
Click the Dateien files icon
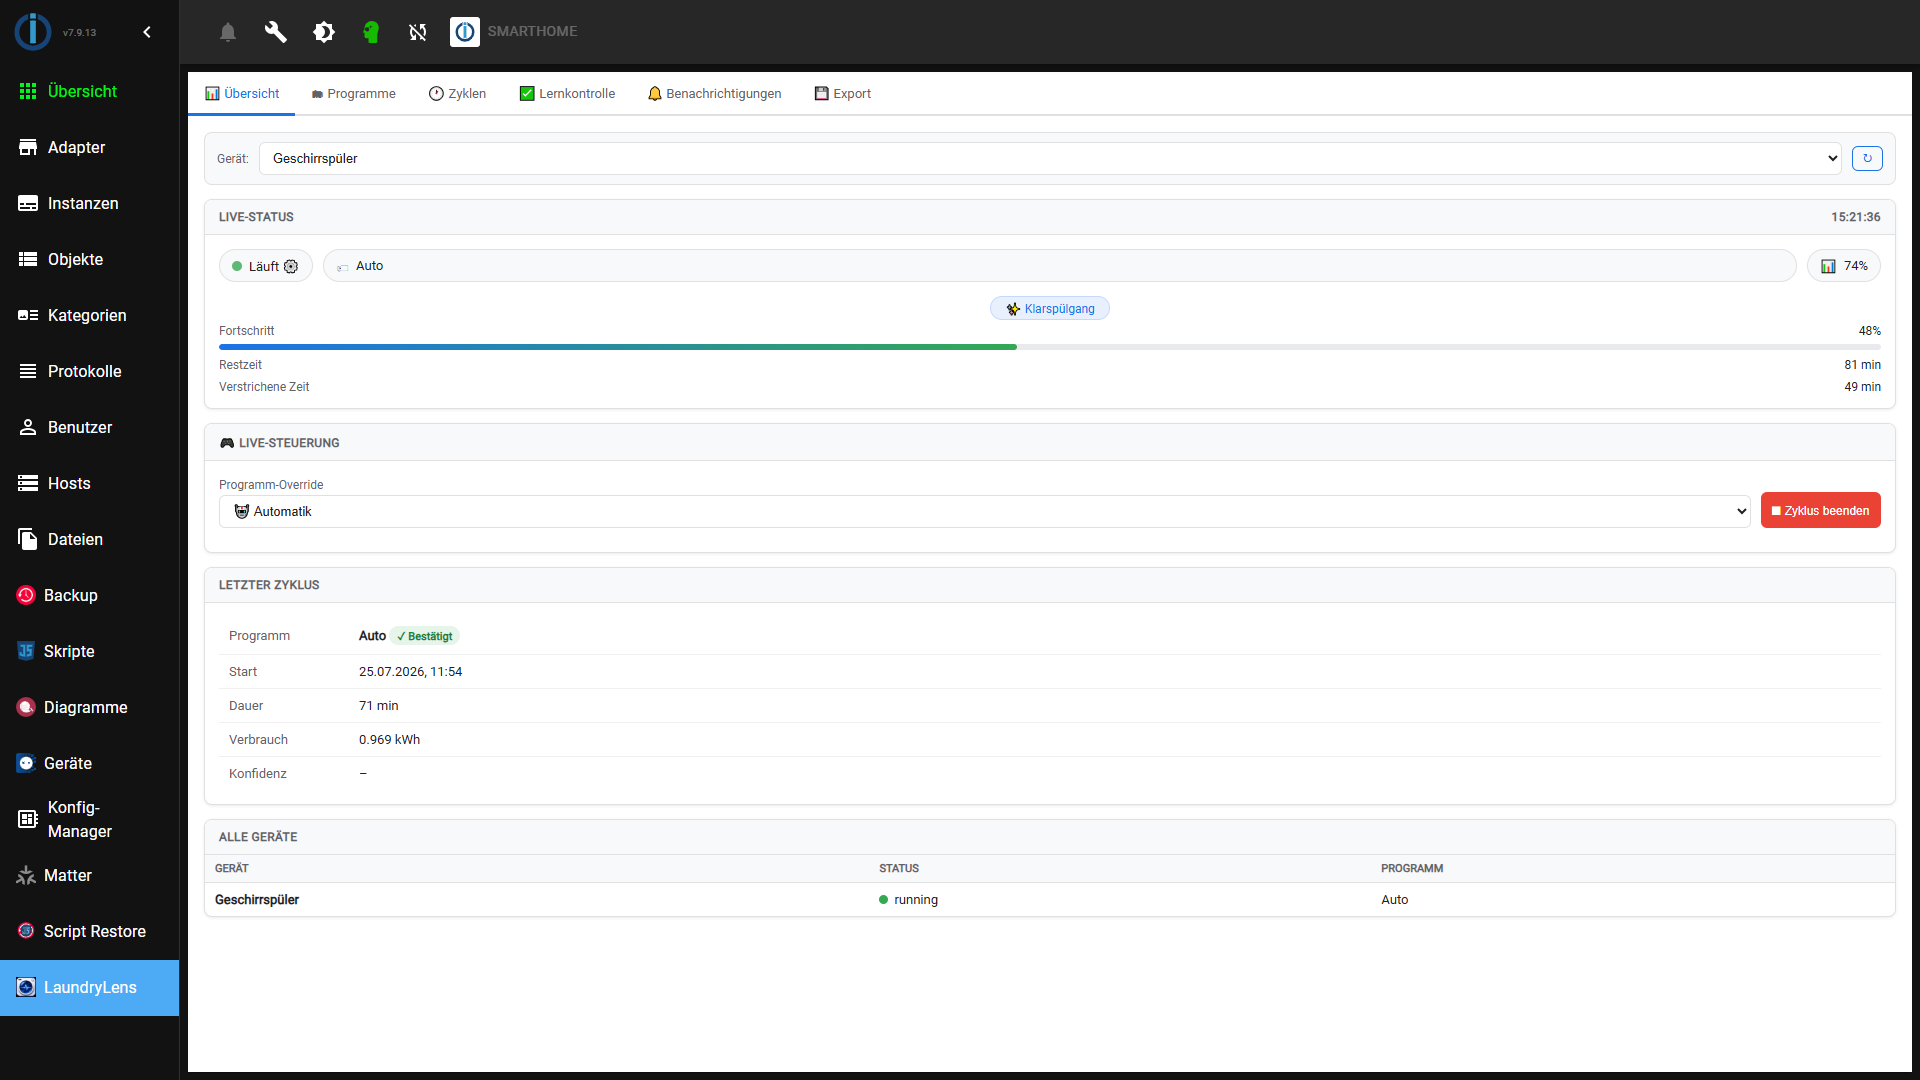coord(28,539)
